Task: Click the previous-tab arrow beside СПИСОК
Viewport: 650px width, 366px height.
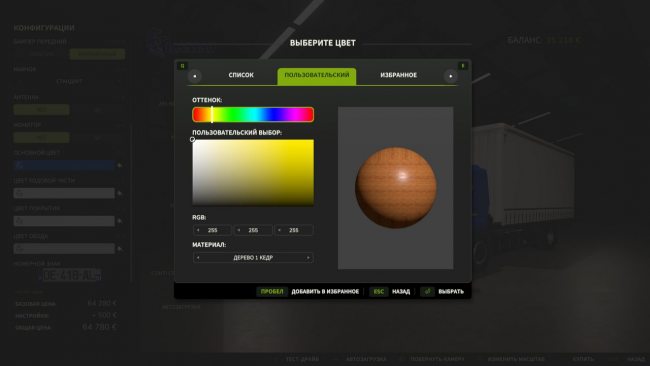Action: 194,76
